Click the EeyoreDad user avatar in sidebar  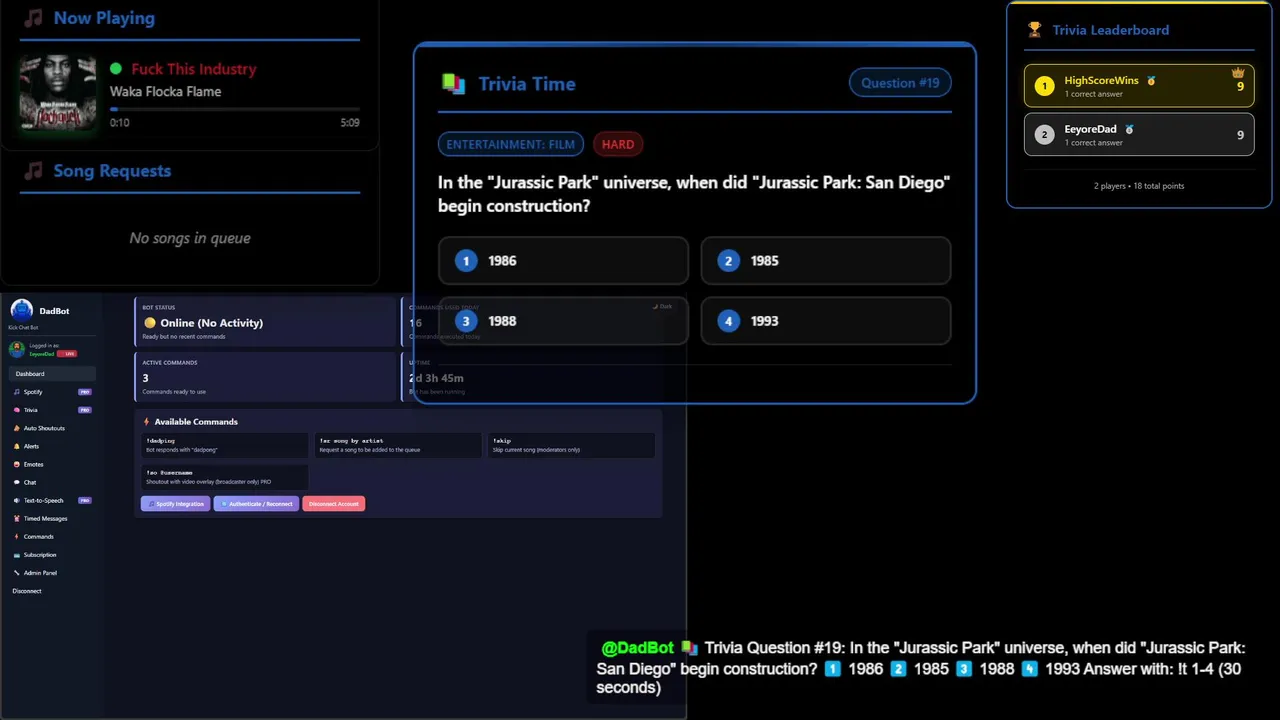[16, 349]
